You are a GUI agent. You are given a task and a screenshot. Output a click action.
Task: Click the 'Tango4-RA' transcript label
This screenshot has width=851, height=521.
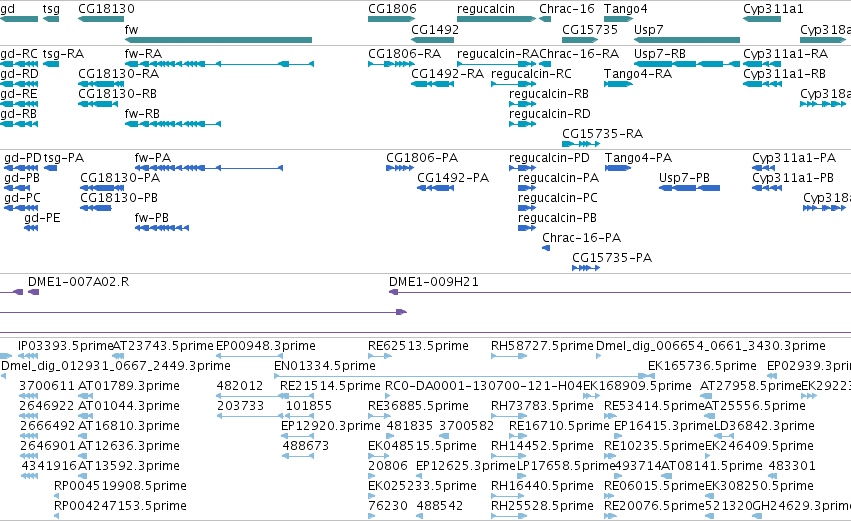click(638, 74)
